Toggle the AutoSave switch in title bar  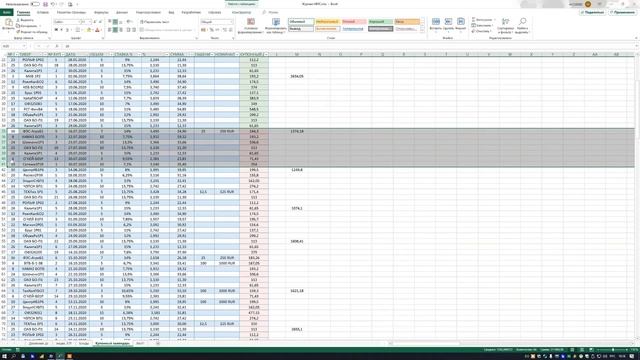click(36, 4)
